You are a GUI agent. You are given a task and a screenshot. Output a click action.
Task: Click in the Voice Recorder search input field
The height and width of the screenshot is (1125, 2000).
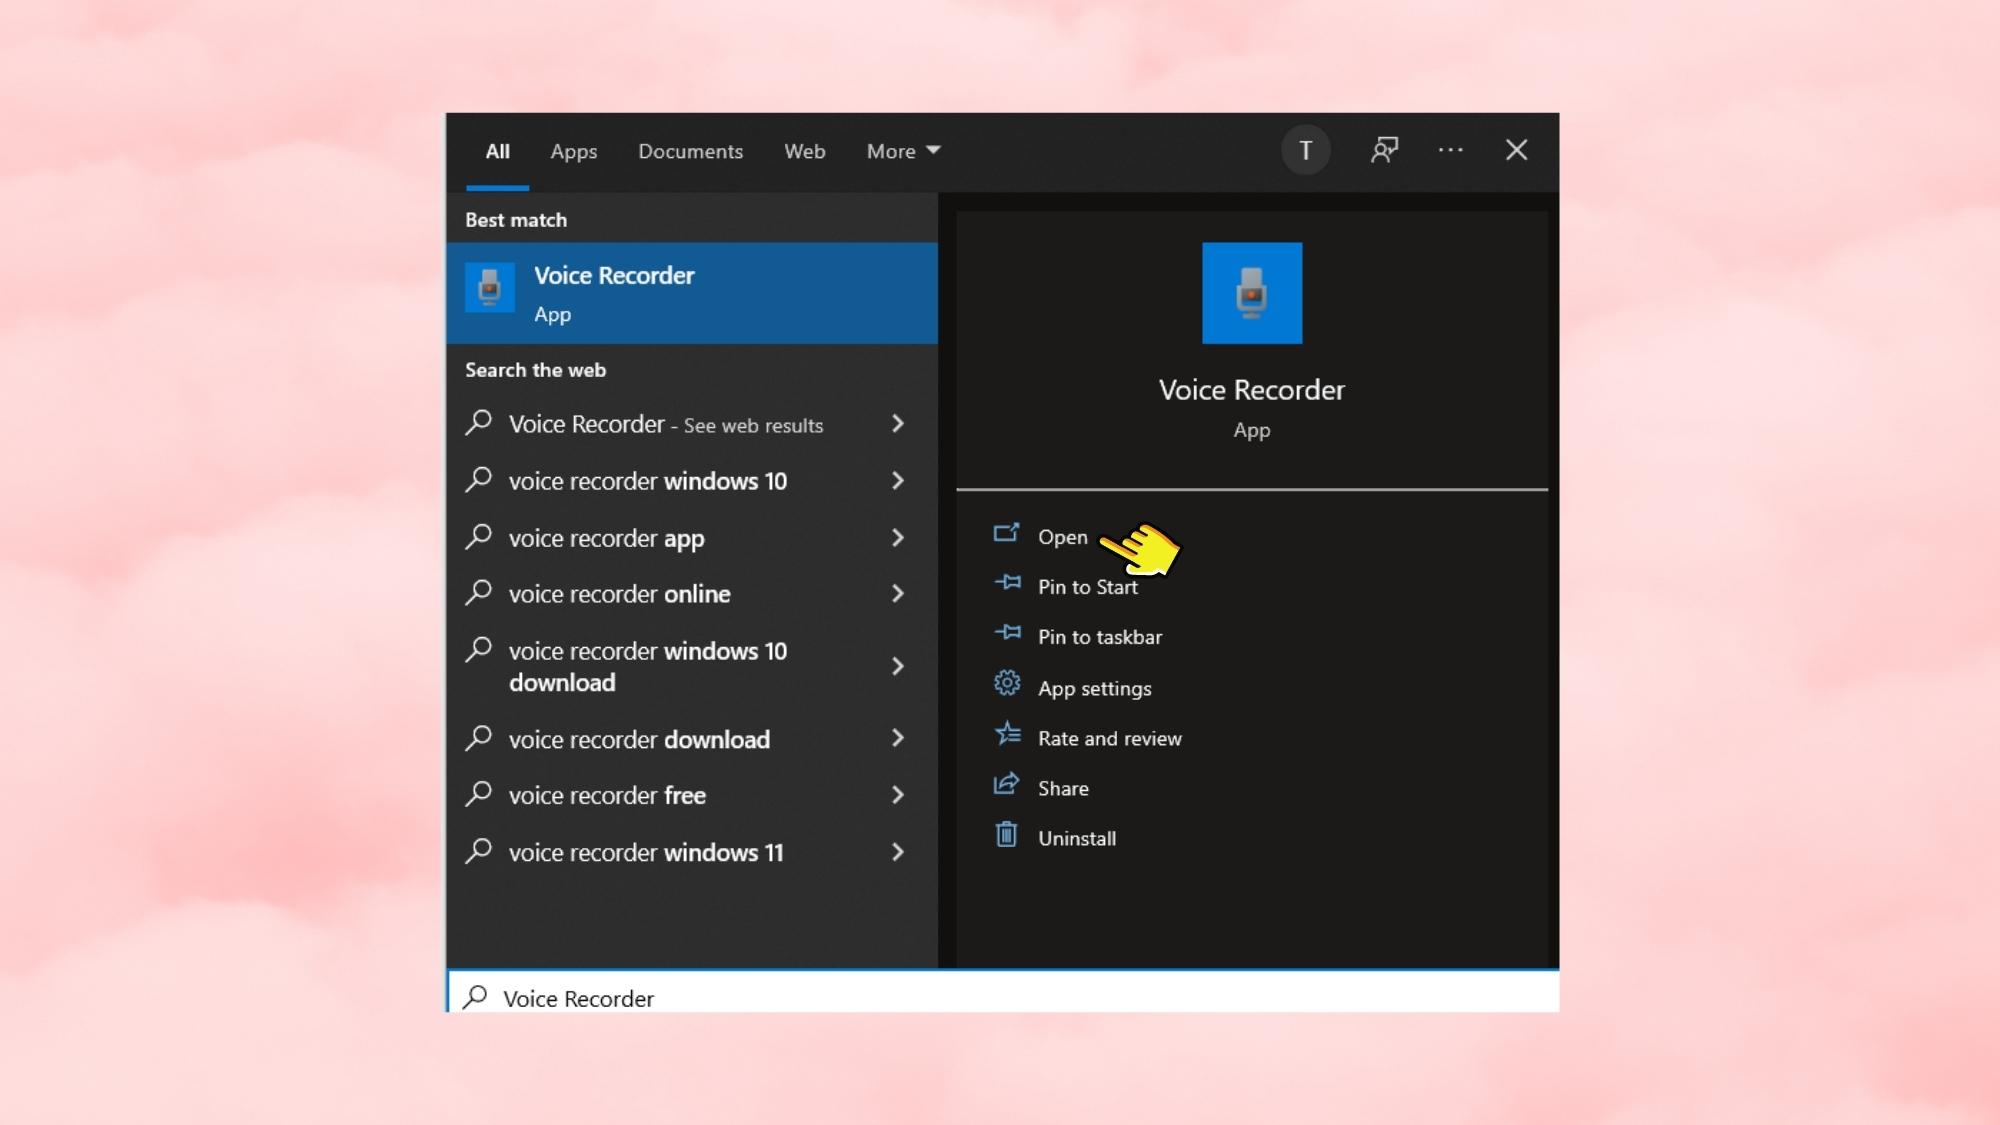(x=1003, y=992)
